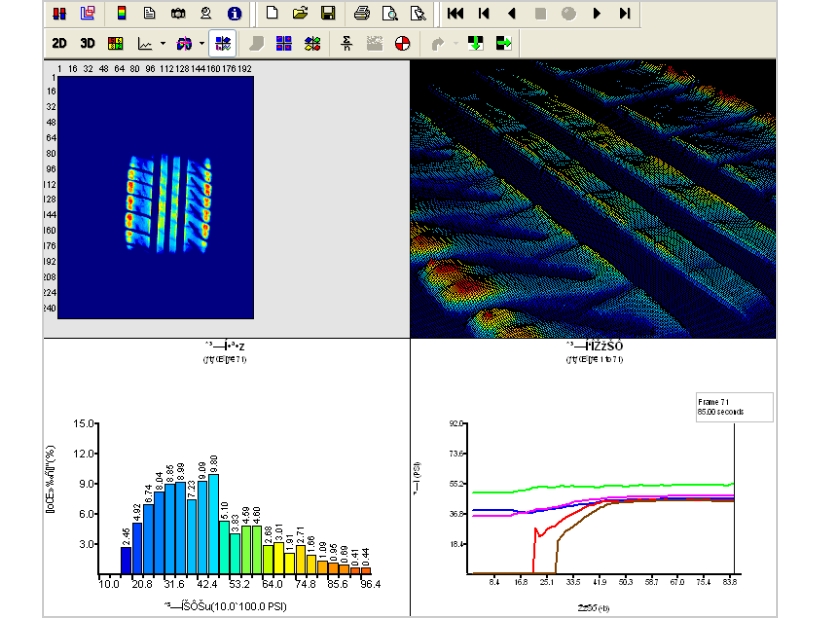820x620 pixels.
Task: Print using the printer icon
Action: pos(362,14)
